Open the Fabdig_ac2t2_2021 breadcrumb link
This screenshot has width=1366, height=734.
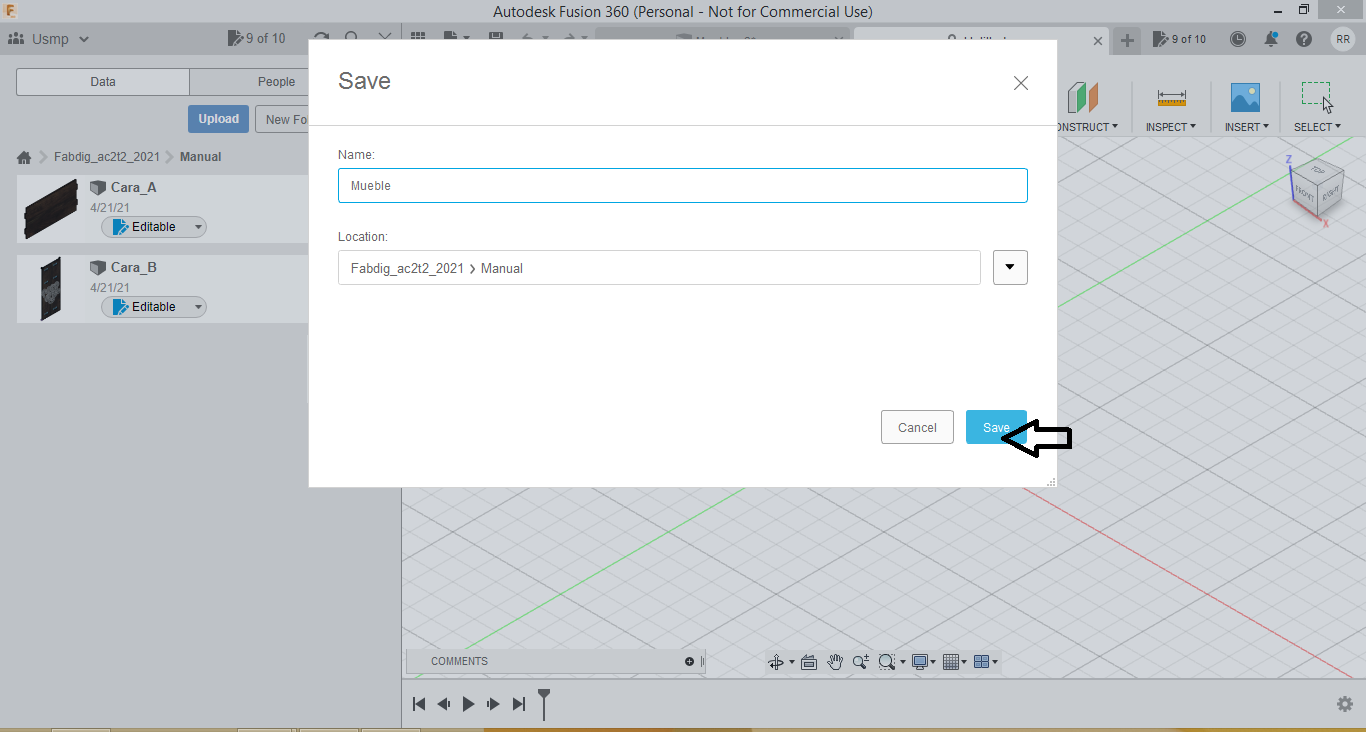pyautogui.click(x=107, y=157)
